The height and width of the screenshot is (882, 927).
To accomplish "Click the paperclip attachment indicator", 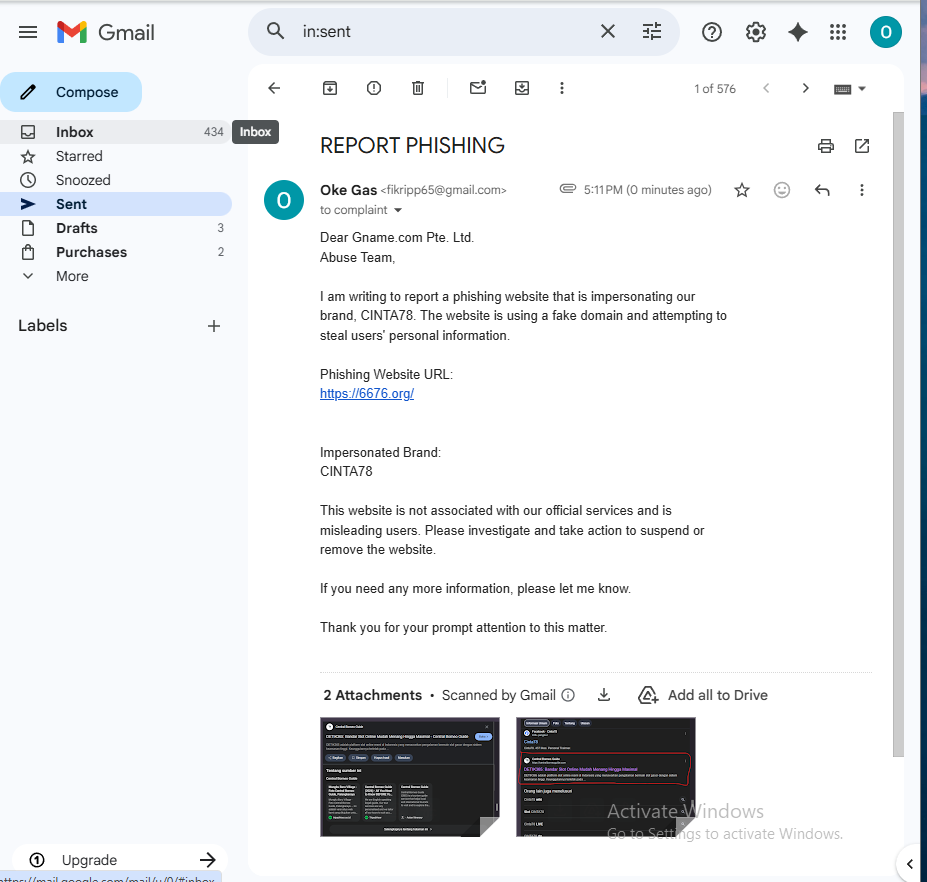I will [568, 189].
